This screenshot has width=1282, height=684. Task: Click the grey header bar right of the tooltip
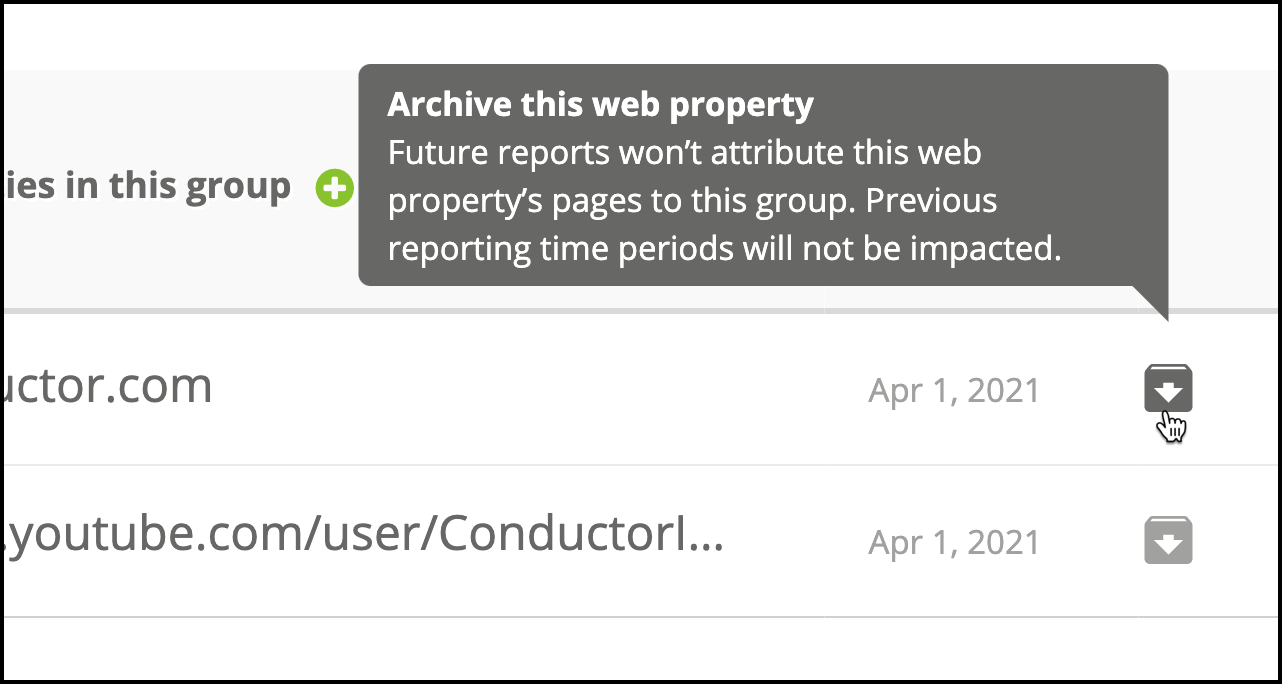[1223, 188]
